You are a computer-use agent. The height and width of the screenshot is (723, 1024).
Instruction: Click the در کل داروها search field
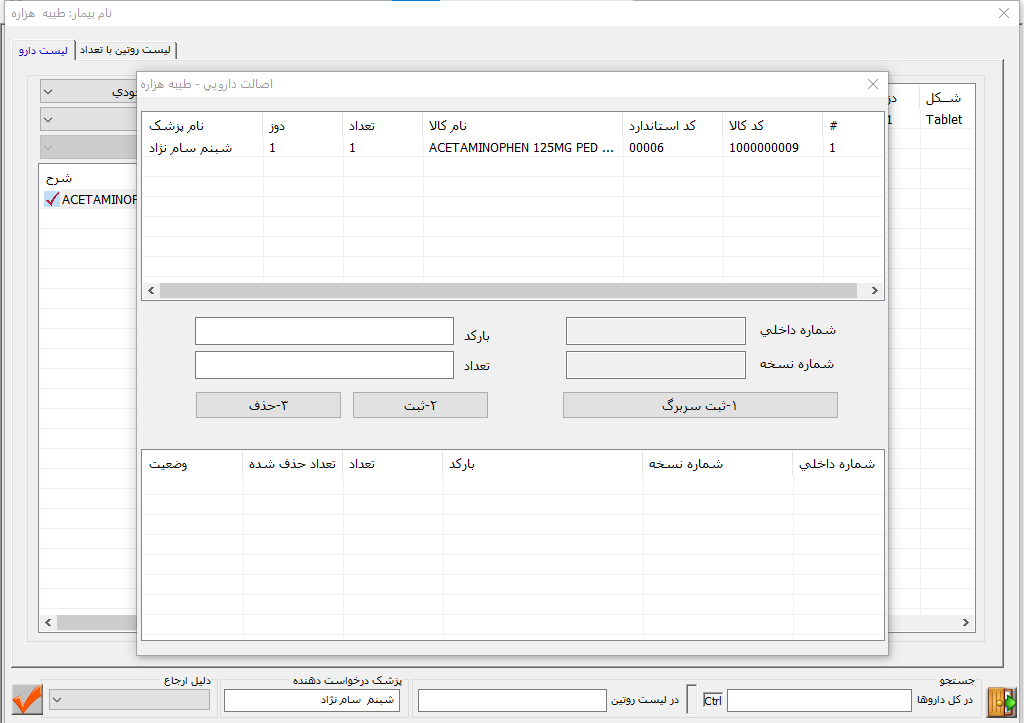point(819,700)
